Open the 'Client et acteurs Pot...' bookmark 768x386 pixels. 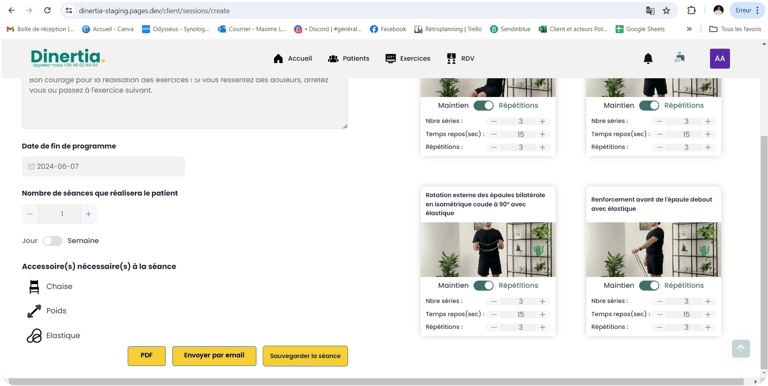[x=573, y=29]
